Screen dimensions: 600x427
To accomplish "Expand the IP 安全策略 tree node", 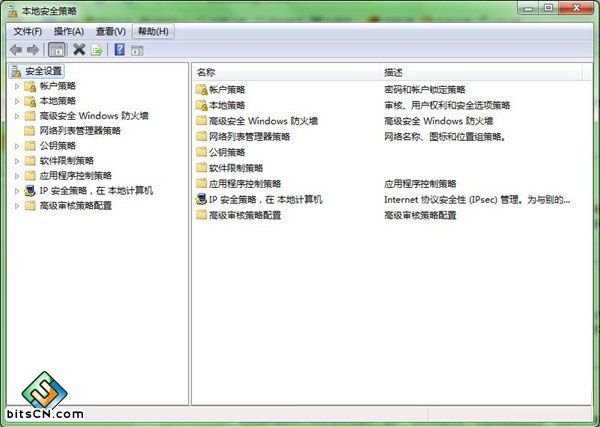I will click(17, 191).
